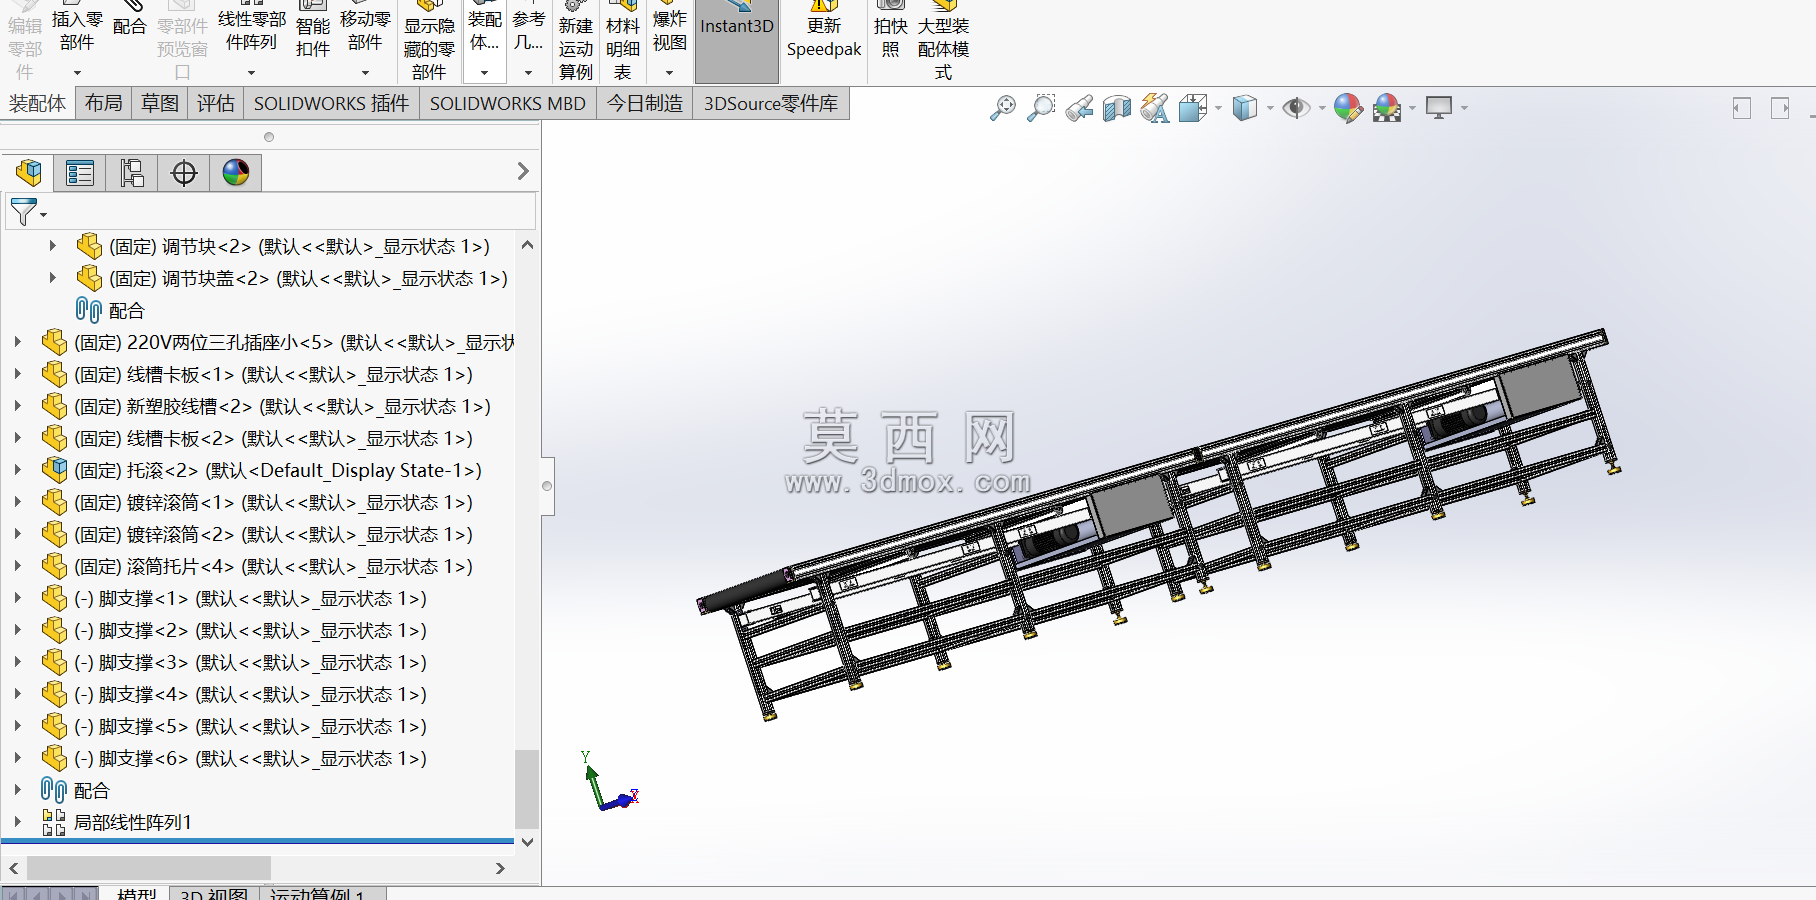This screenshot has width=1816, height=900.
Task: Click 更新 Speedpak button
Action: (823, 36)
